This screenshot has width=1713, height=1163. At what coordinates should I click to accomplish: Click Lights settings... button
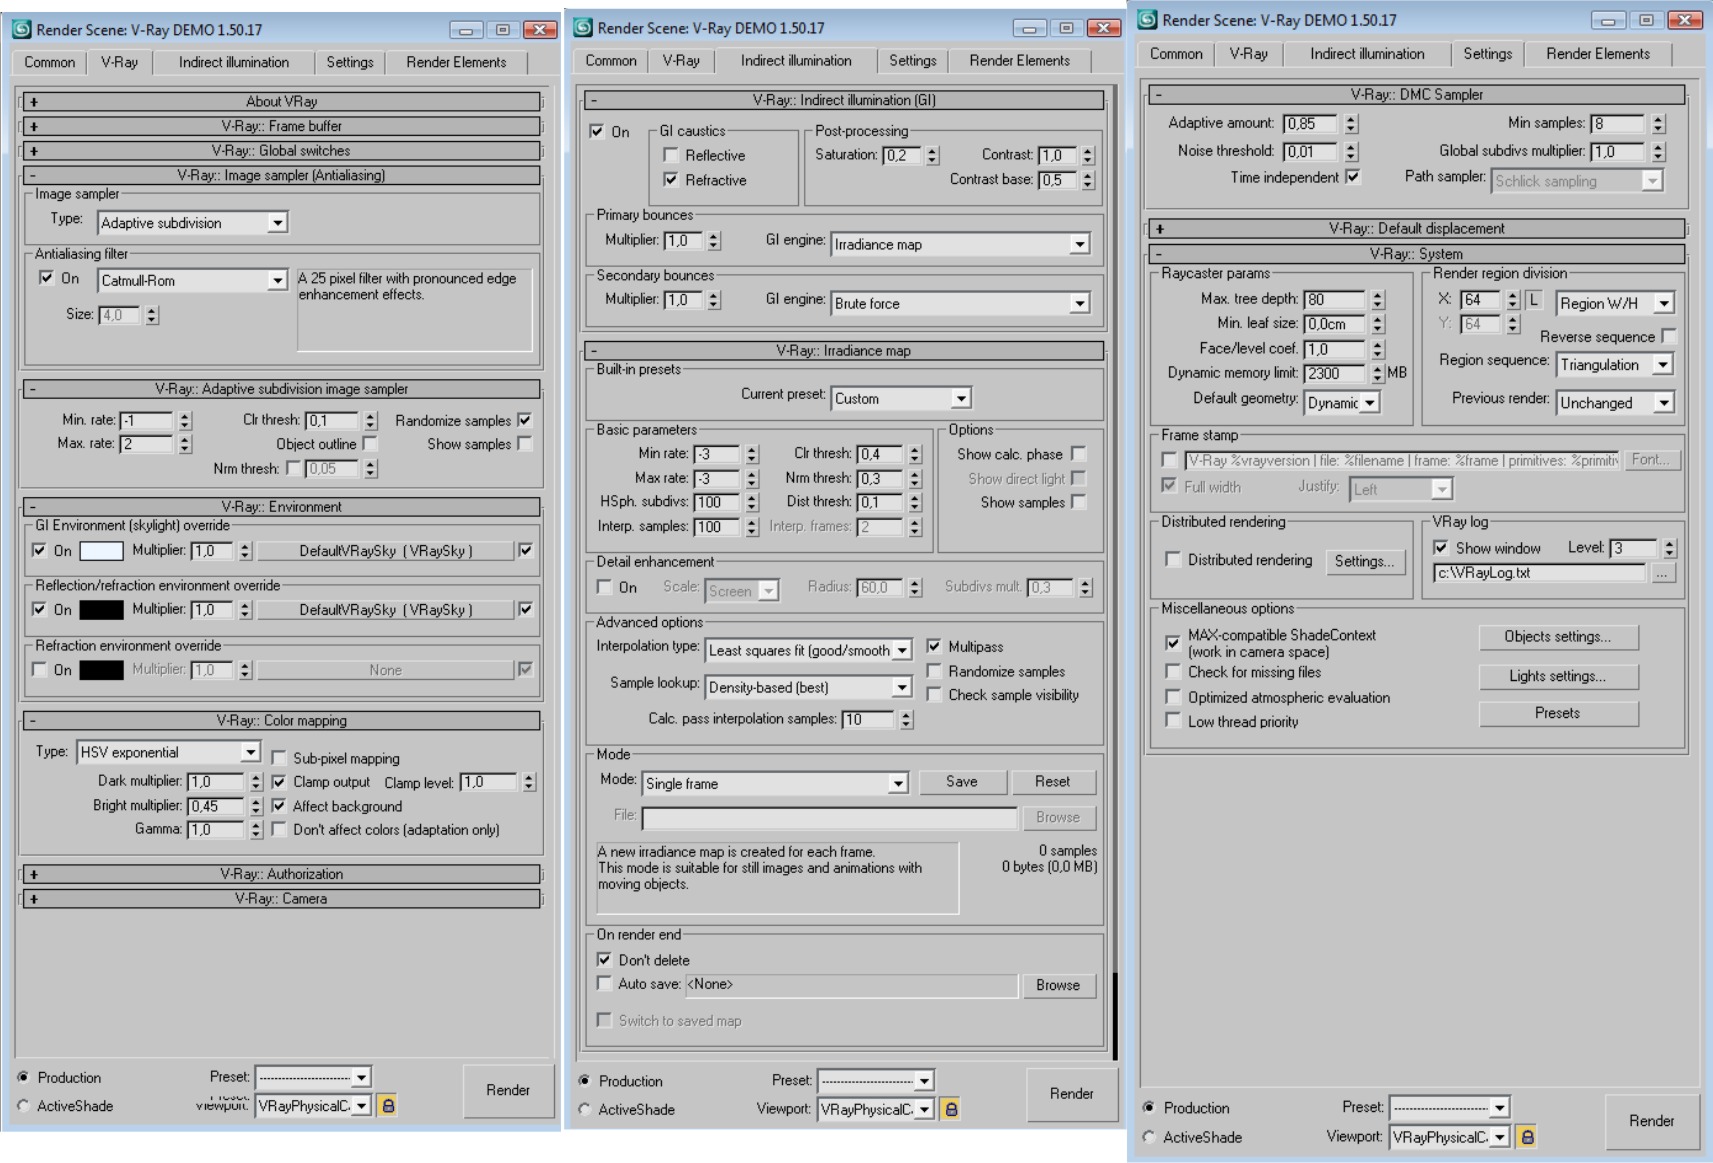(x=1558, y=676)
